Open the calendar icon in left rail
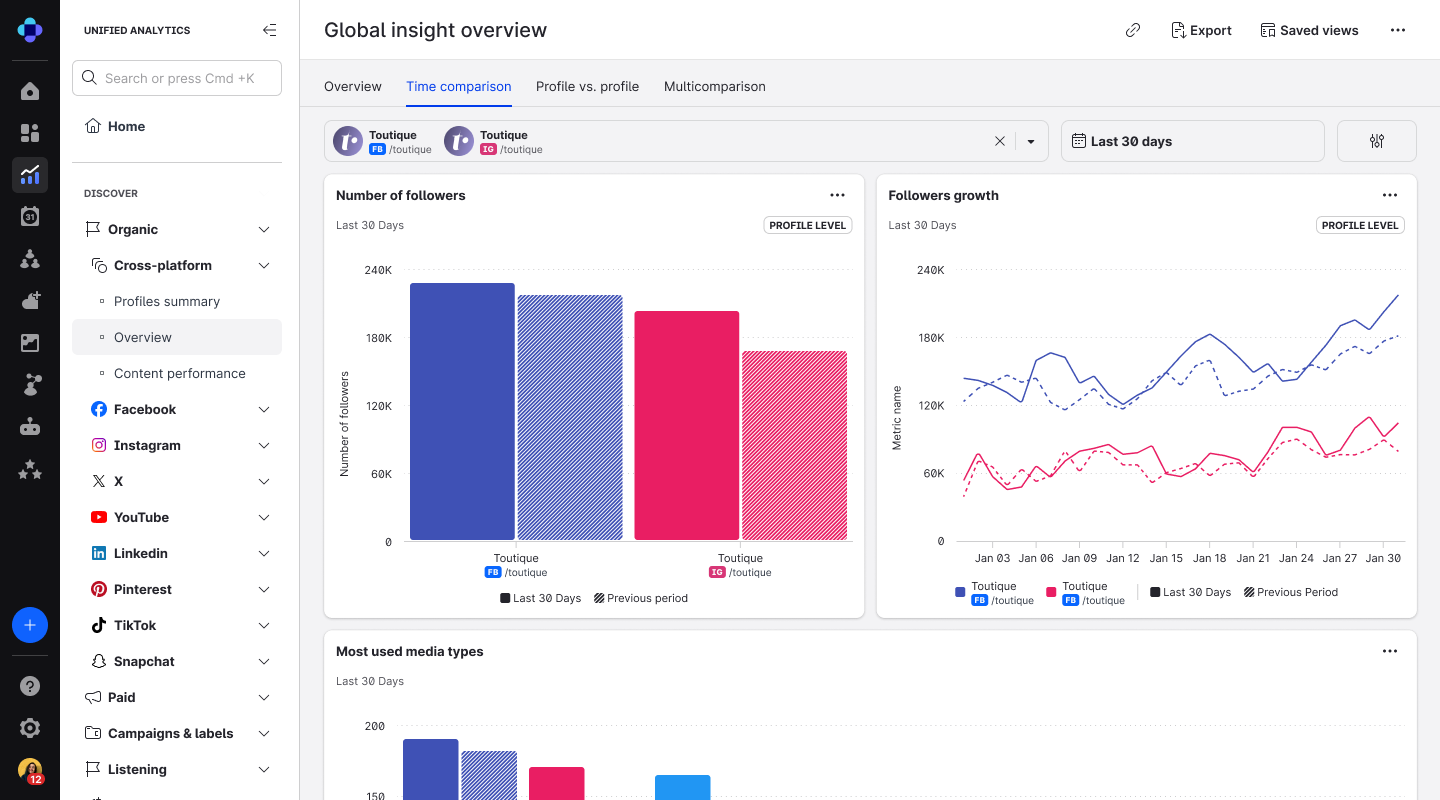Image resolution: width=1440 pixels, height=800 pixels. [30, 217]
